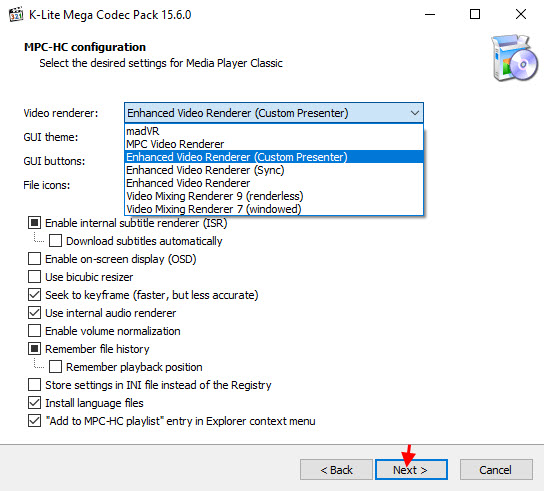
Task: Uncheck Add to MPC-HC playlist context menu entry
Action: [x=34, y=421]
